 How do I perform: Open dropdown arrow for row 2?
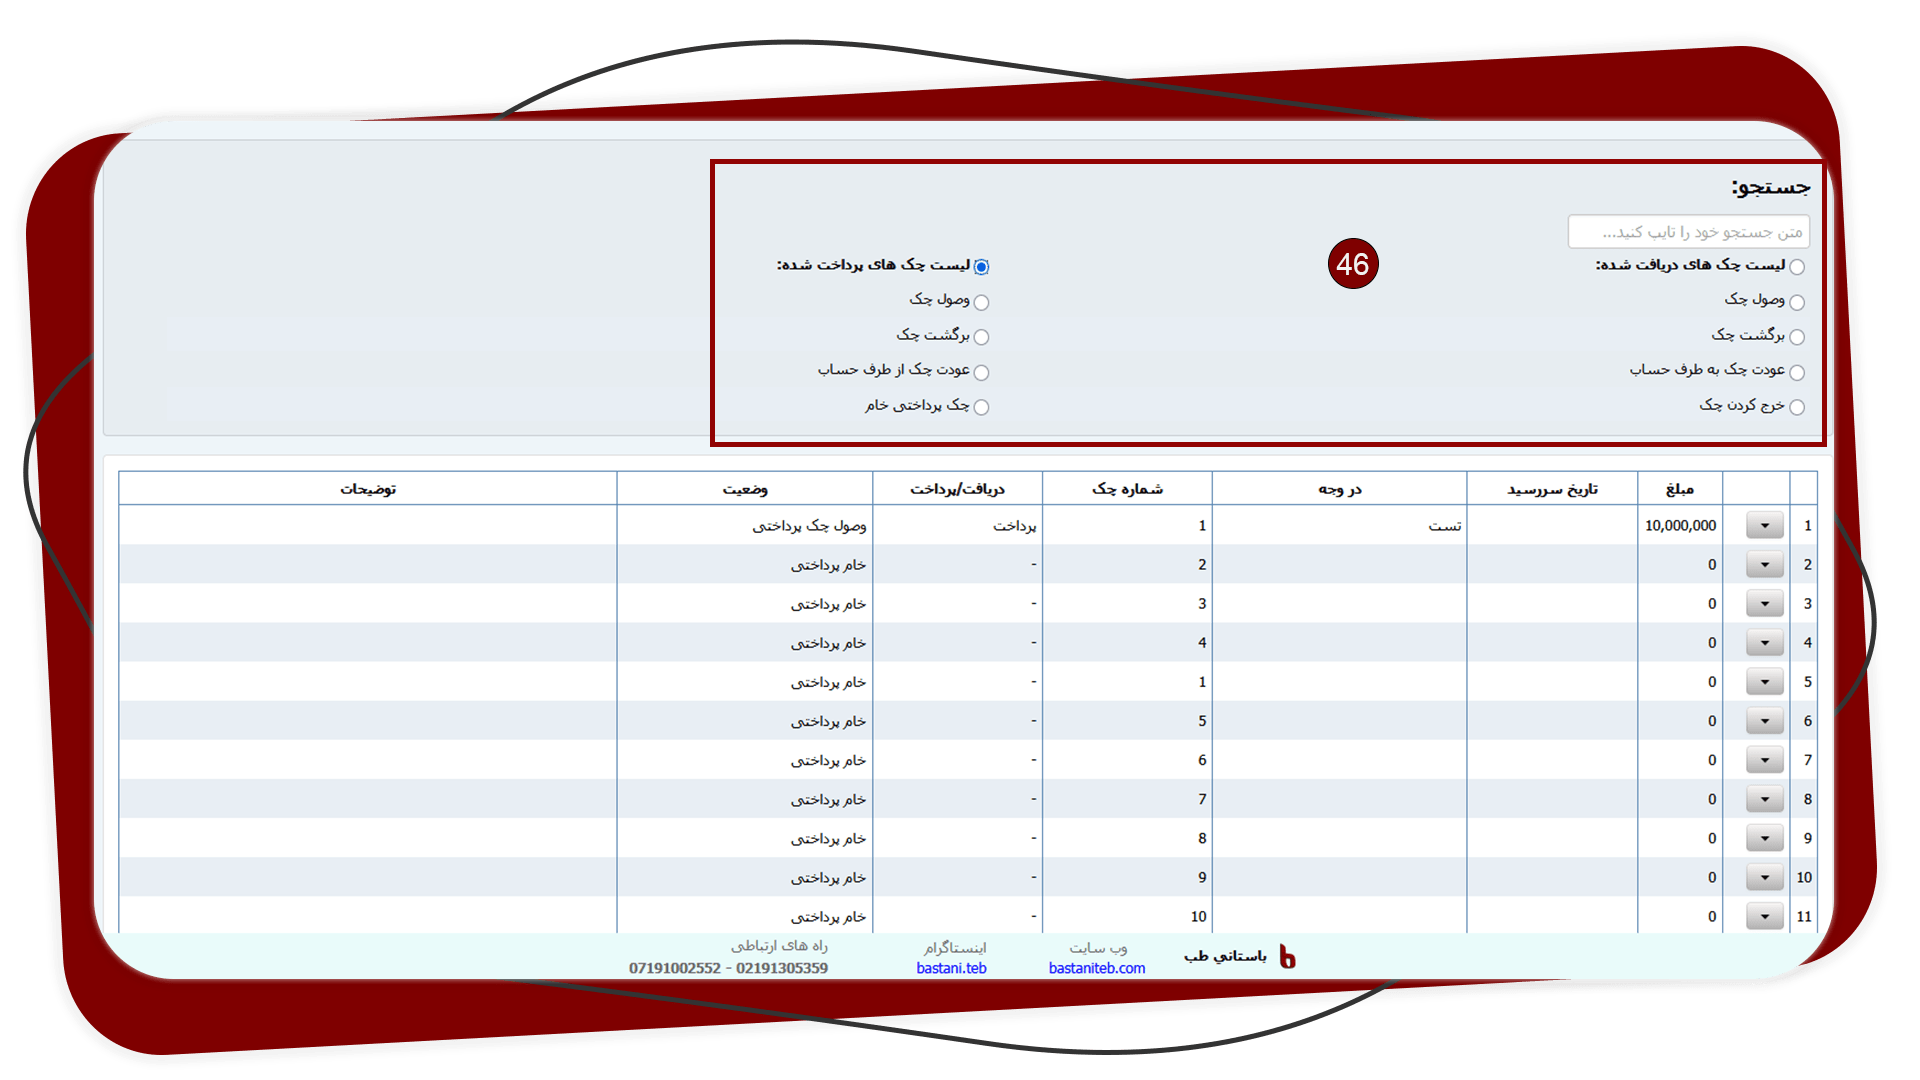pyautogui.click(x=1765, y=565)
